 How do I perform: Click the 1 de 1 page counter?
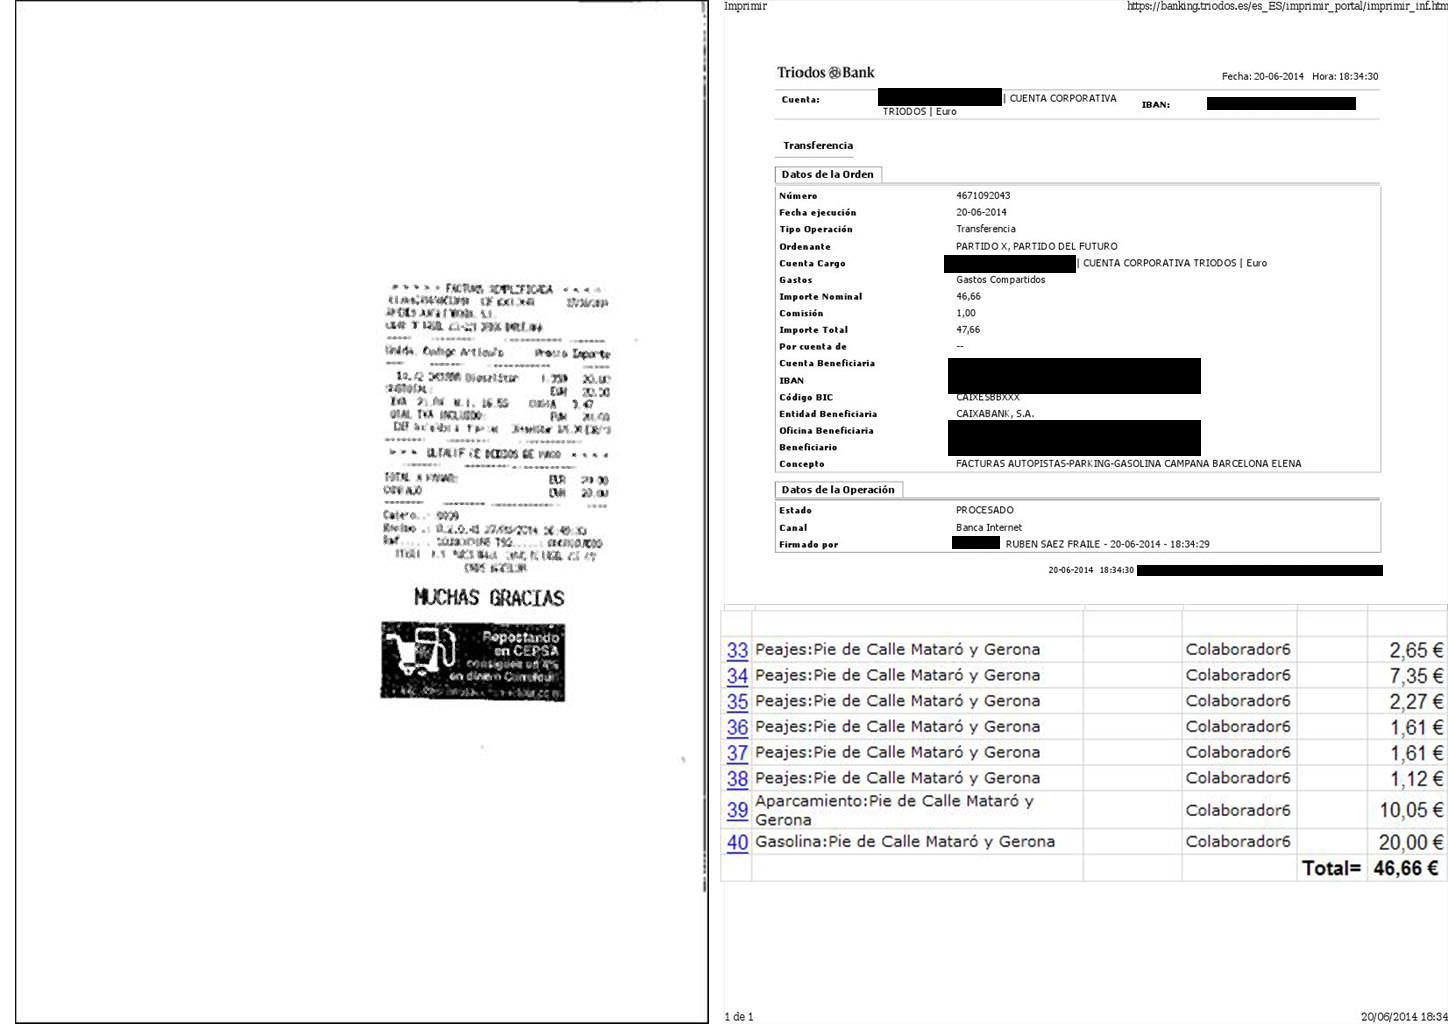(x=739, y=1017)
